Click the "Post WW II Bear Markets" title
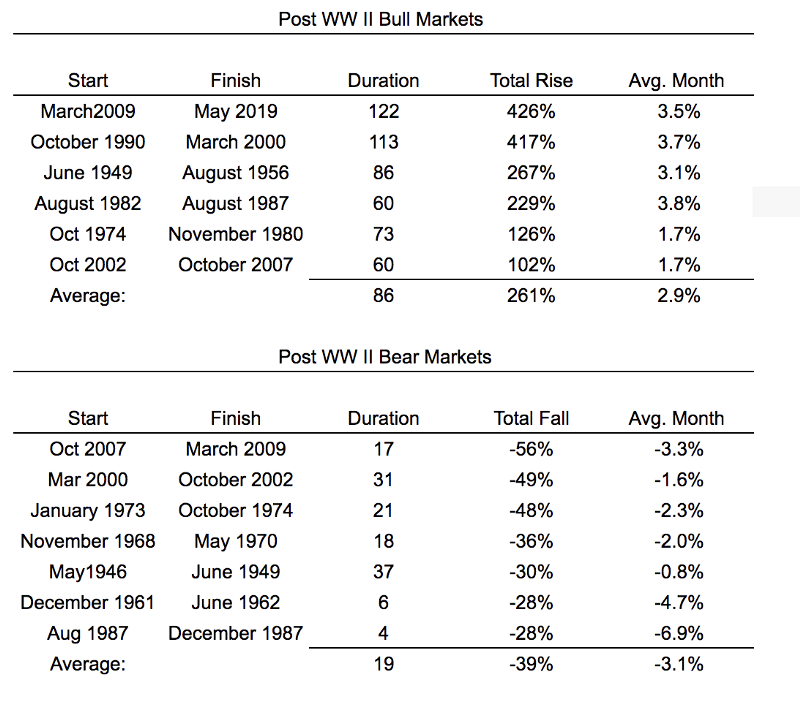Image resolution: width=800 pixels, height=704 pixels. tap(384, 356)
